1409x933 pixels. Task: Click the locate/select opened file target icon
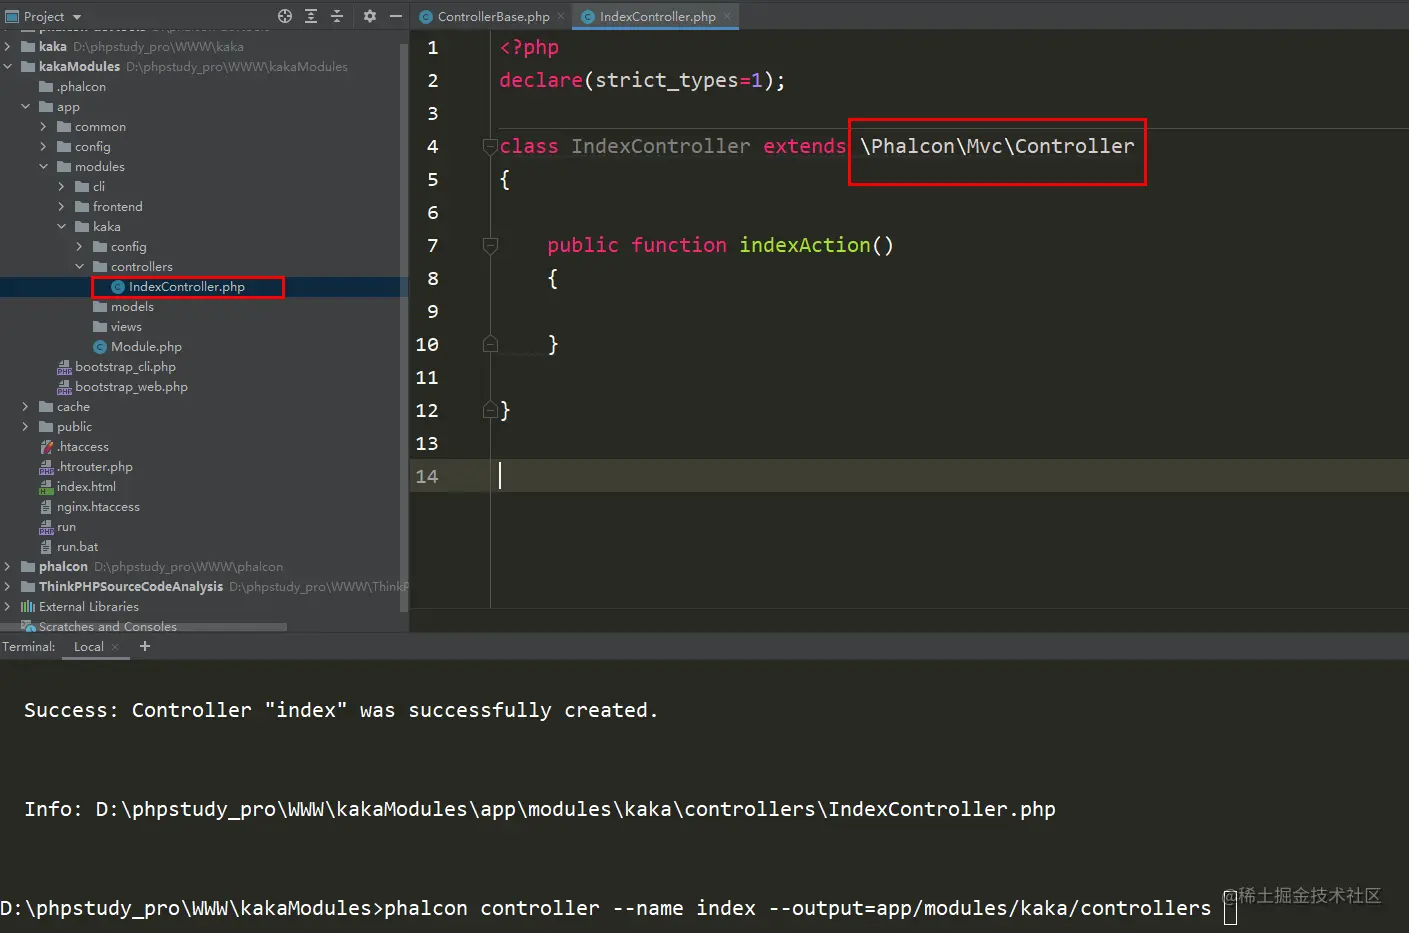[285, 16]
